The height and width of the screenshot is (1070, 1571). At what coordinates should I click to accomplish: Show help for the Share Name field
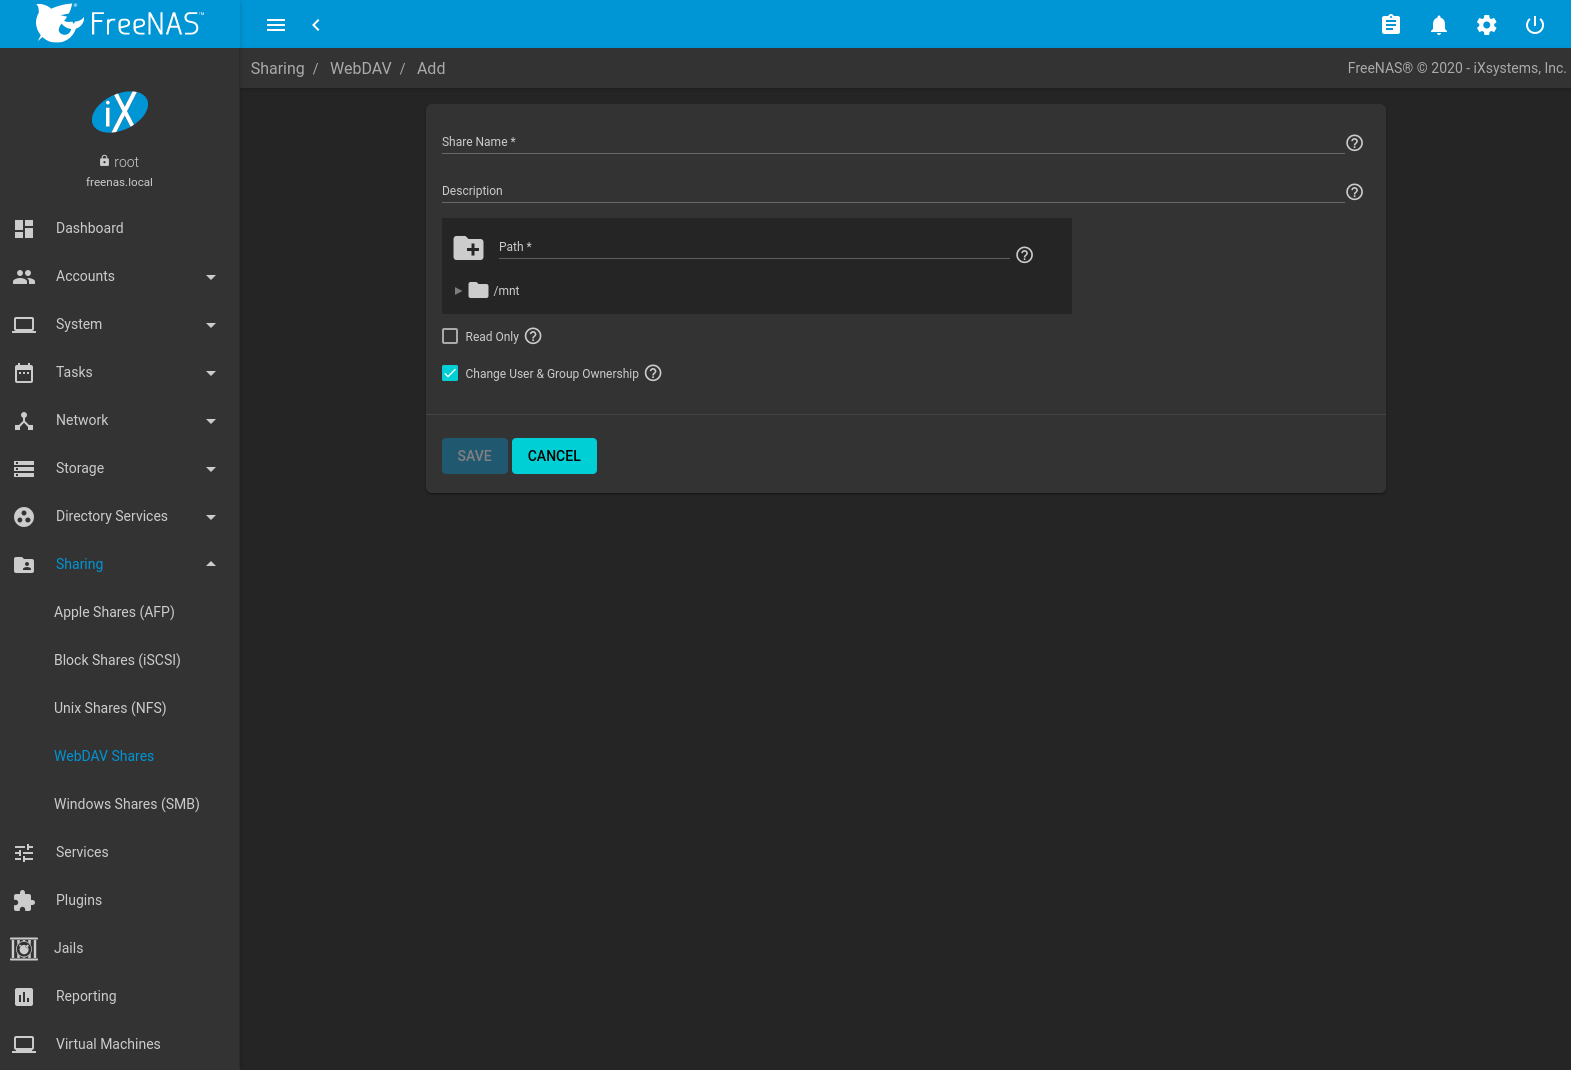pyautogui.click(x=1354, y=143)
